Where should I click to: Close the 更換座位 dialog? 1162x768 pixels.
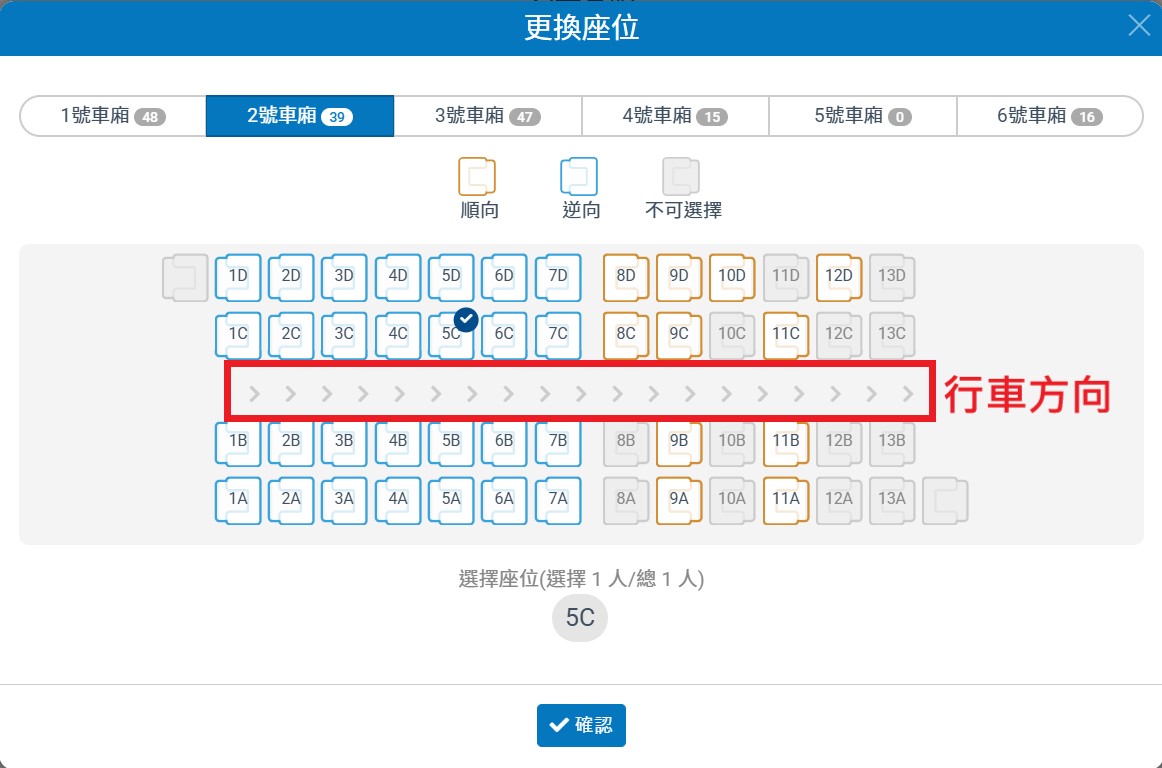click(x=1139, y=26)
